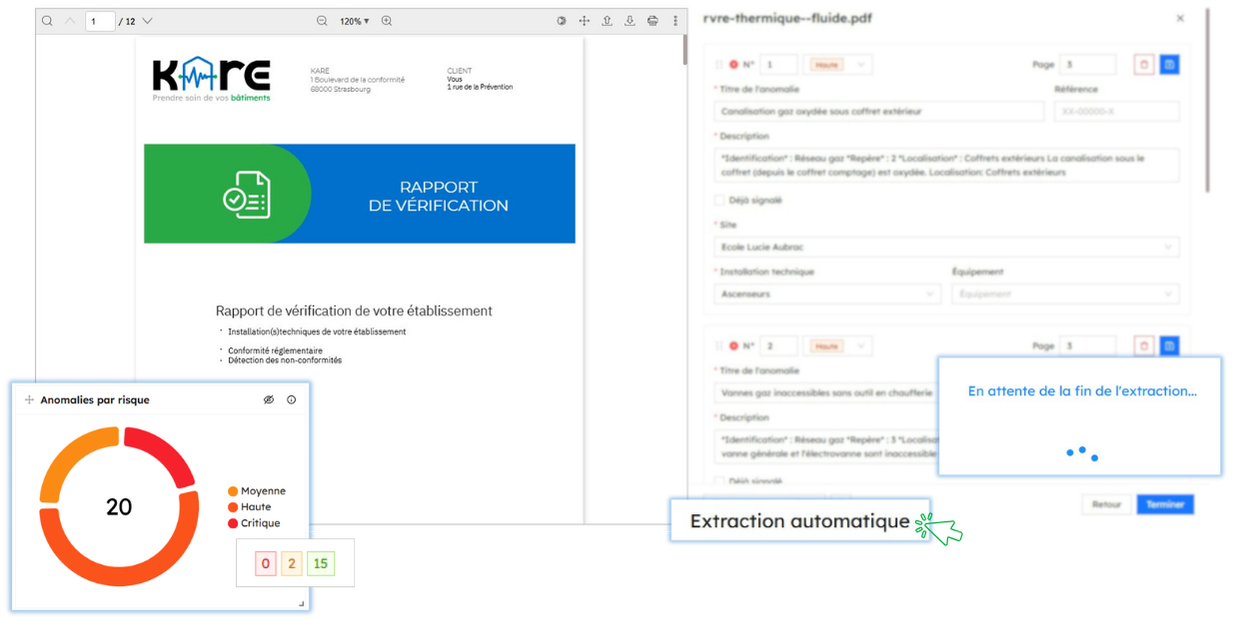Hide the Anomalies par risque widget
Viewport: 1236px width, 619px height.
pos(268,400)
